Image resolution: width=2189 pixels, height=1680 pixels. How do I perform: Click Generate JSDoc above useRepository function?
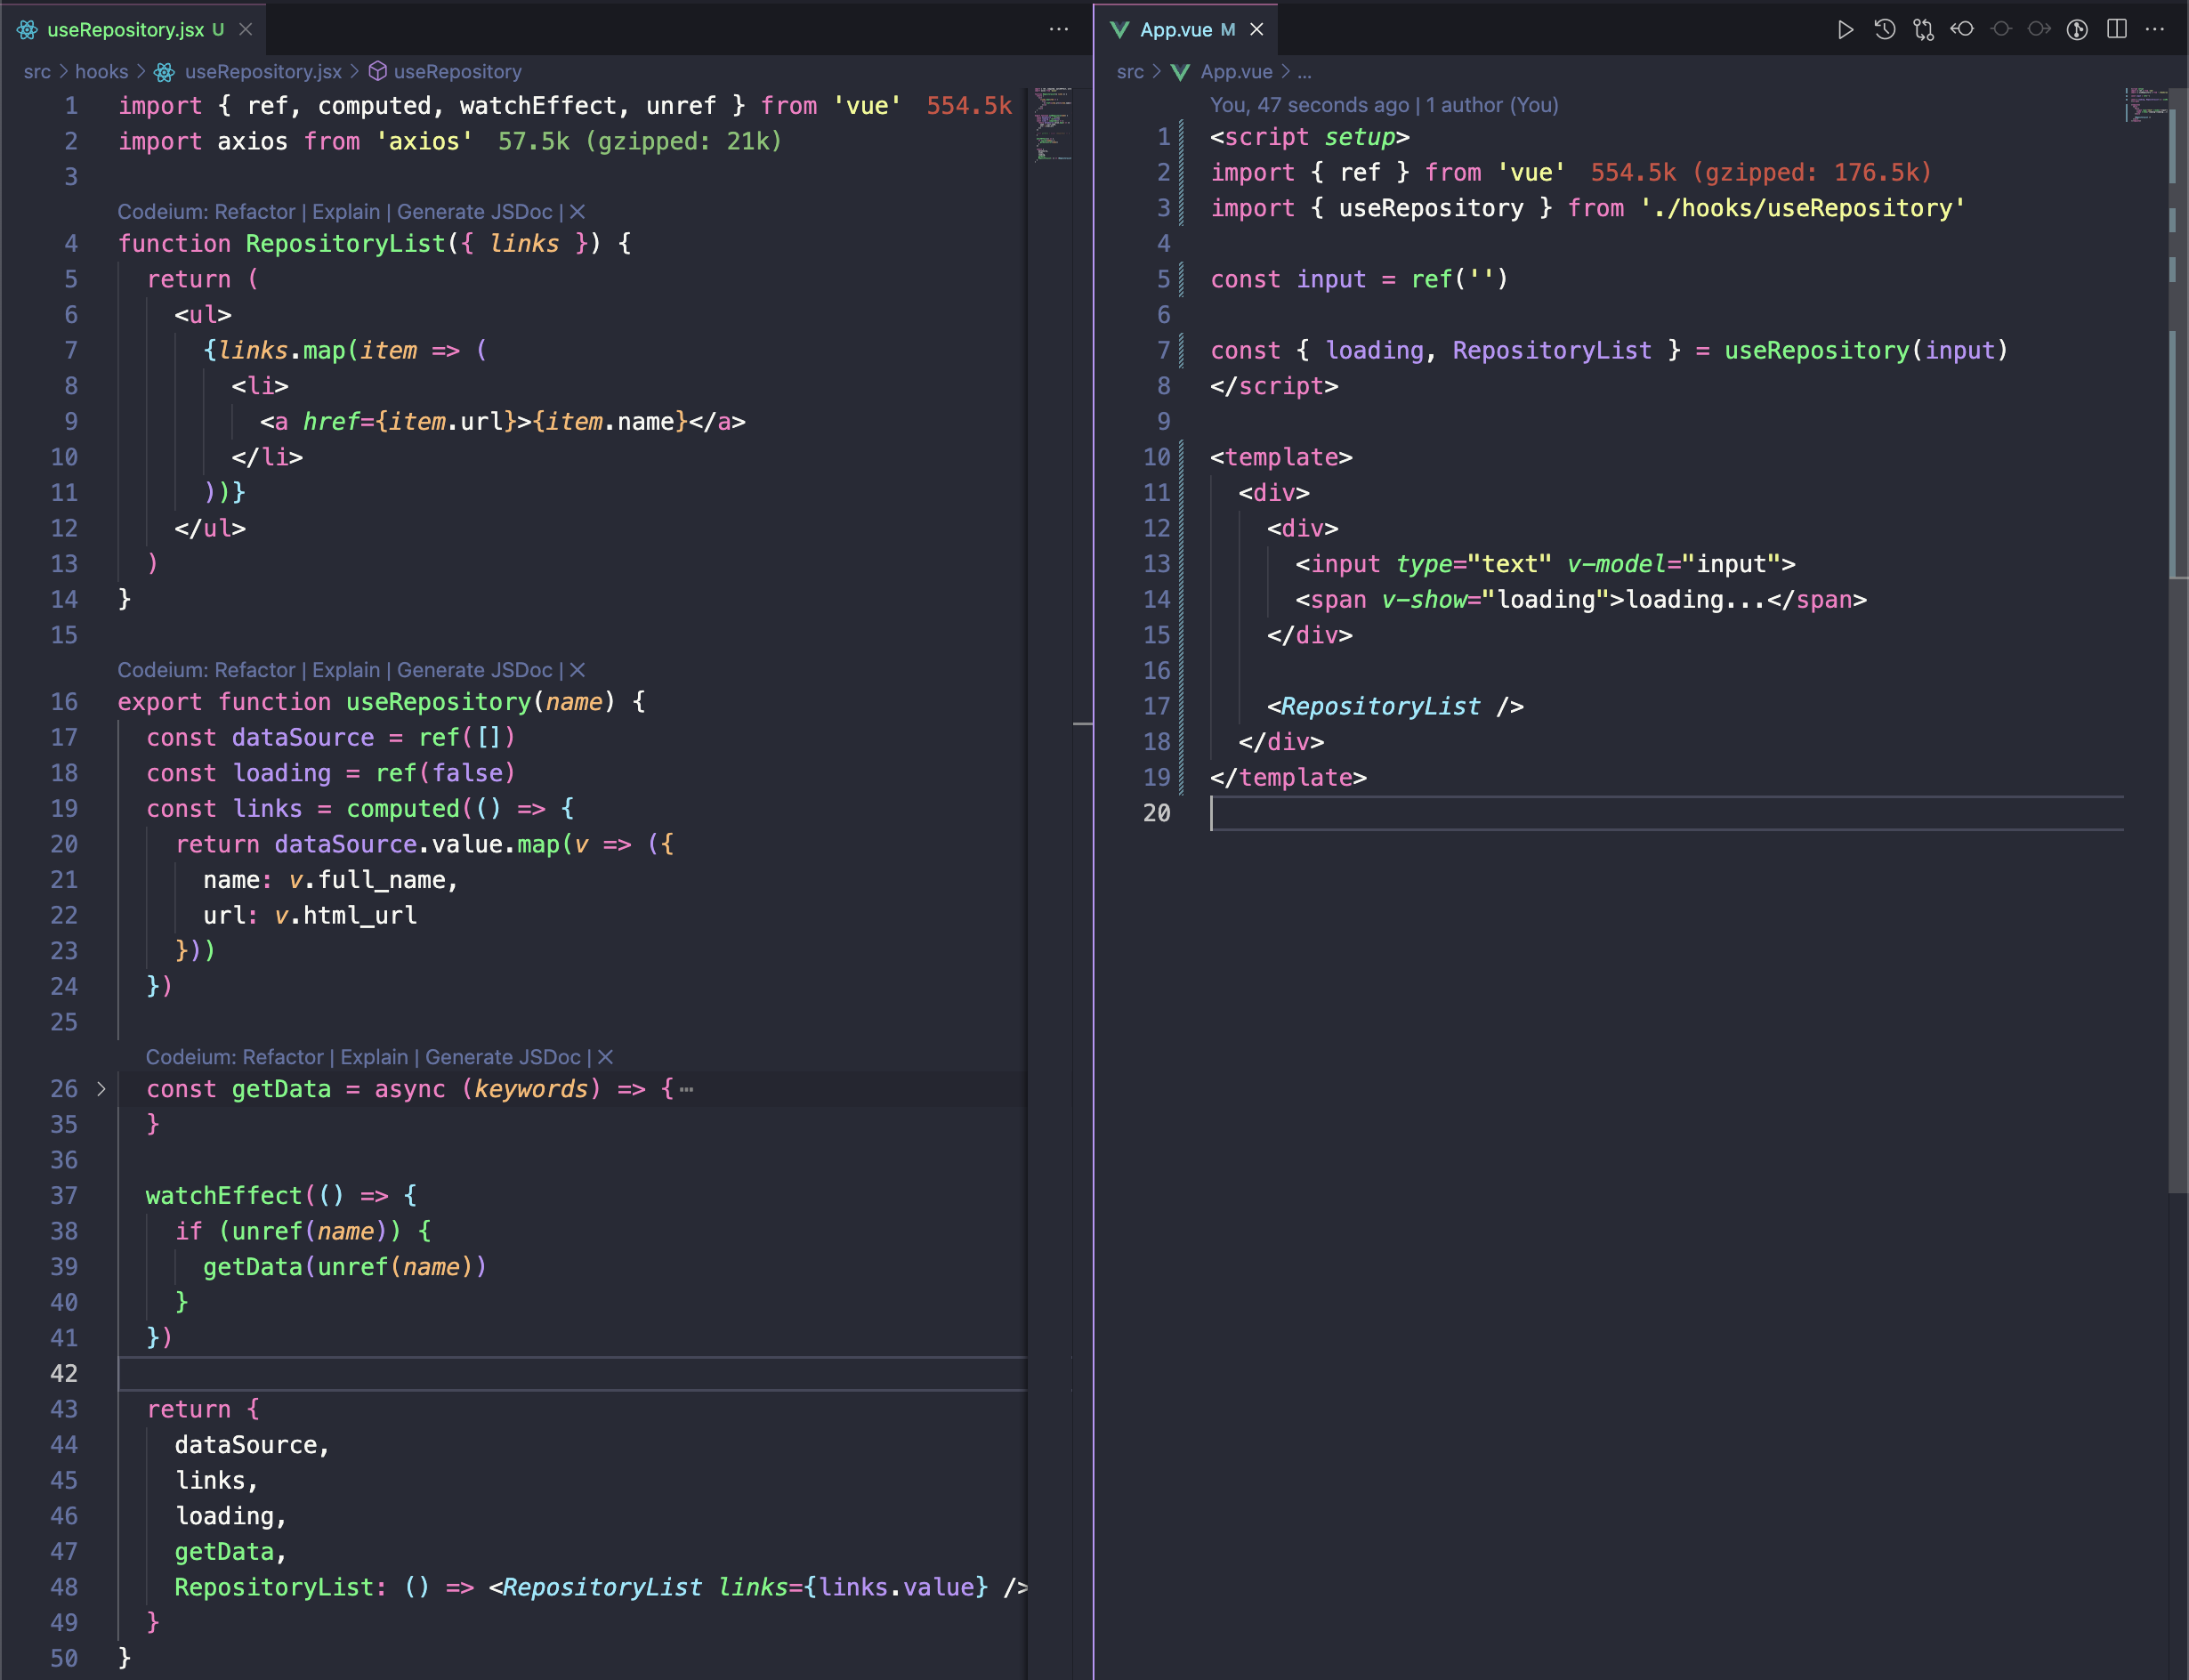[x=475, y=670]
